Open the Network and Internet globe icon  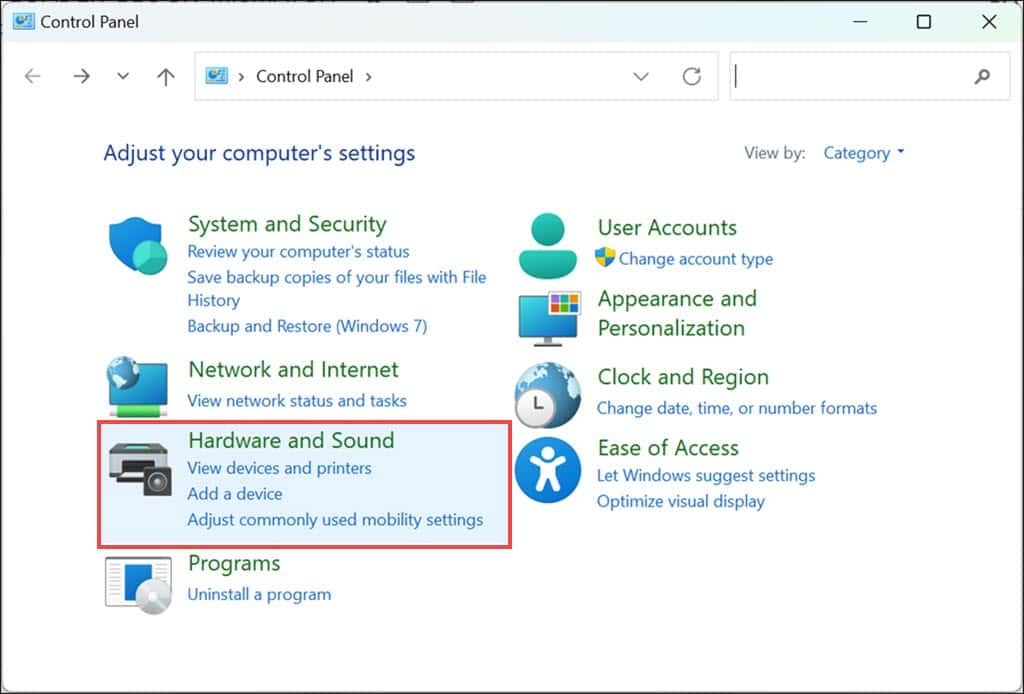(138, 386)
